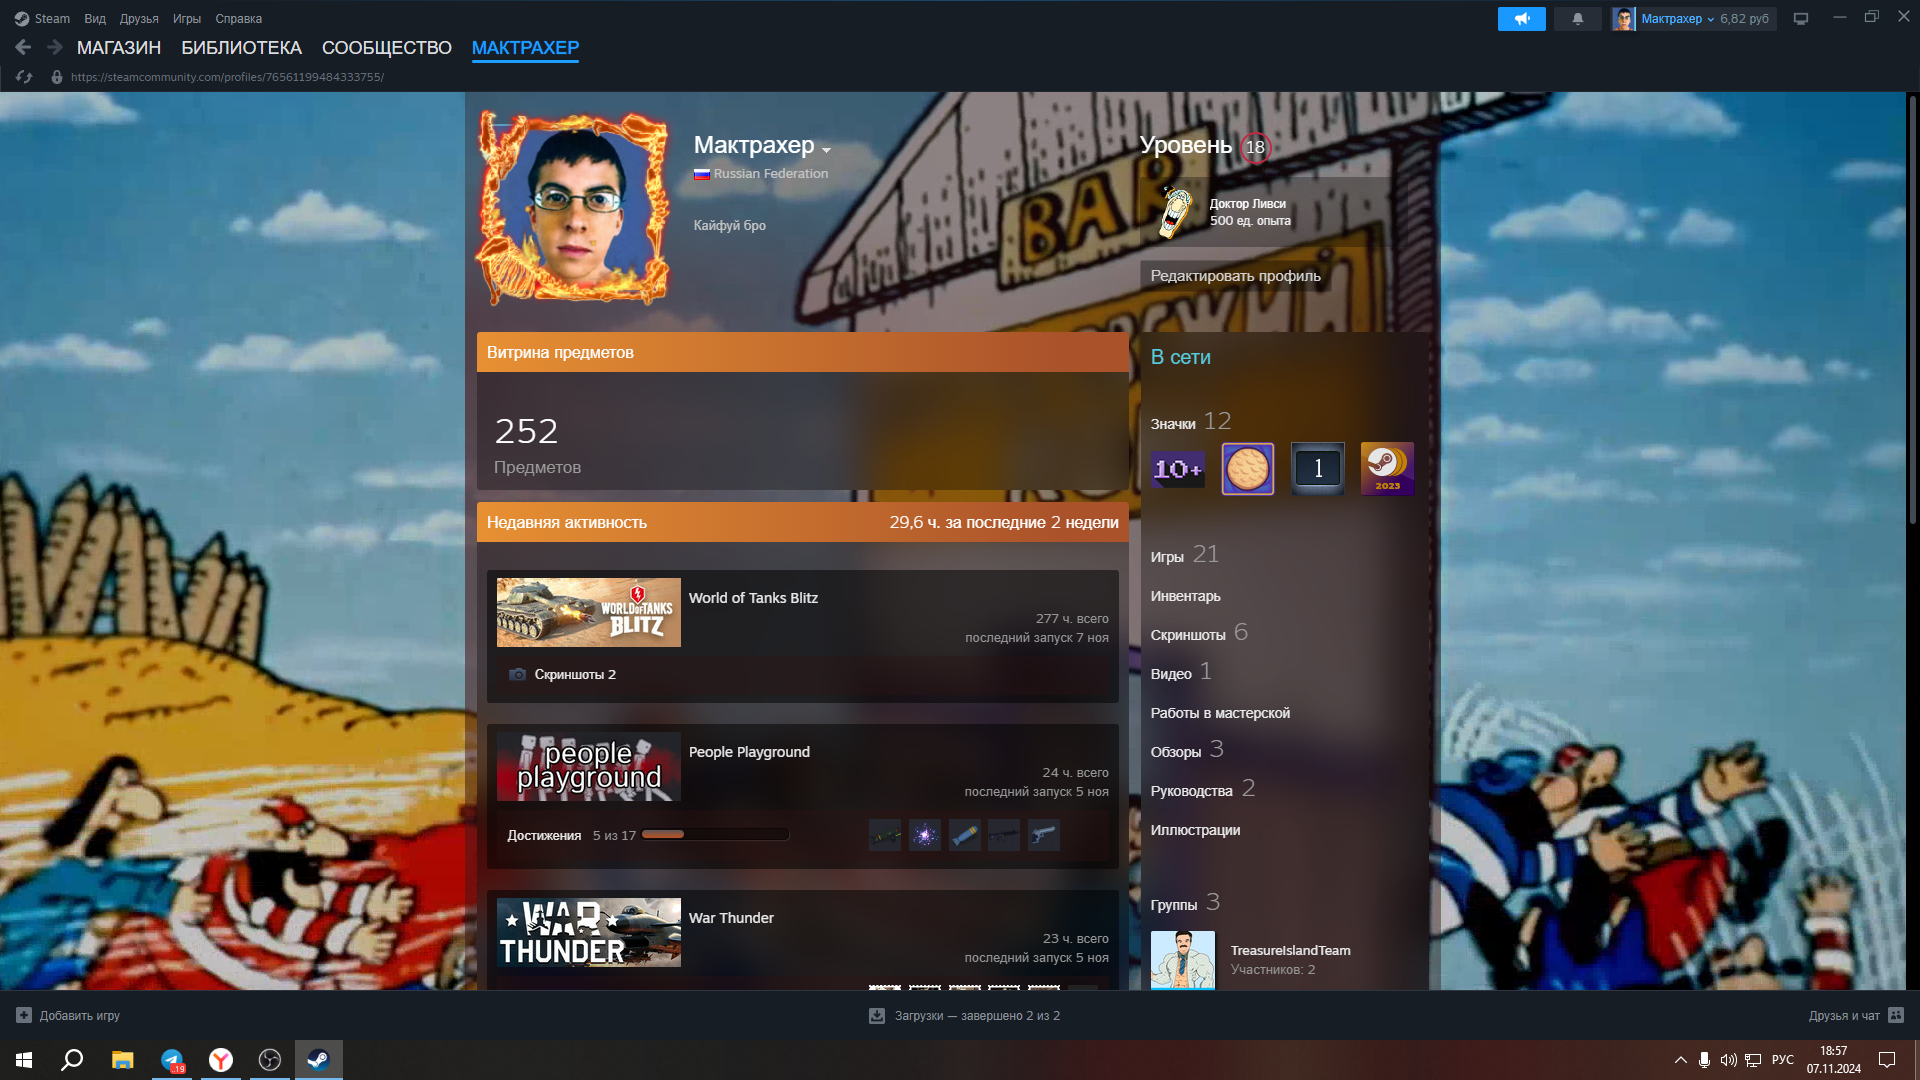Click the dark rifle achievement icon
Viewport: 1920px width, 1080px height.
click(1004, 835)
